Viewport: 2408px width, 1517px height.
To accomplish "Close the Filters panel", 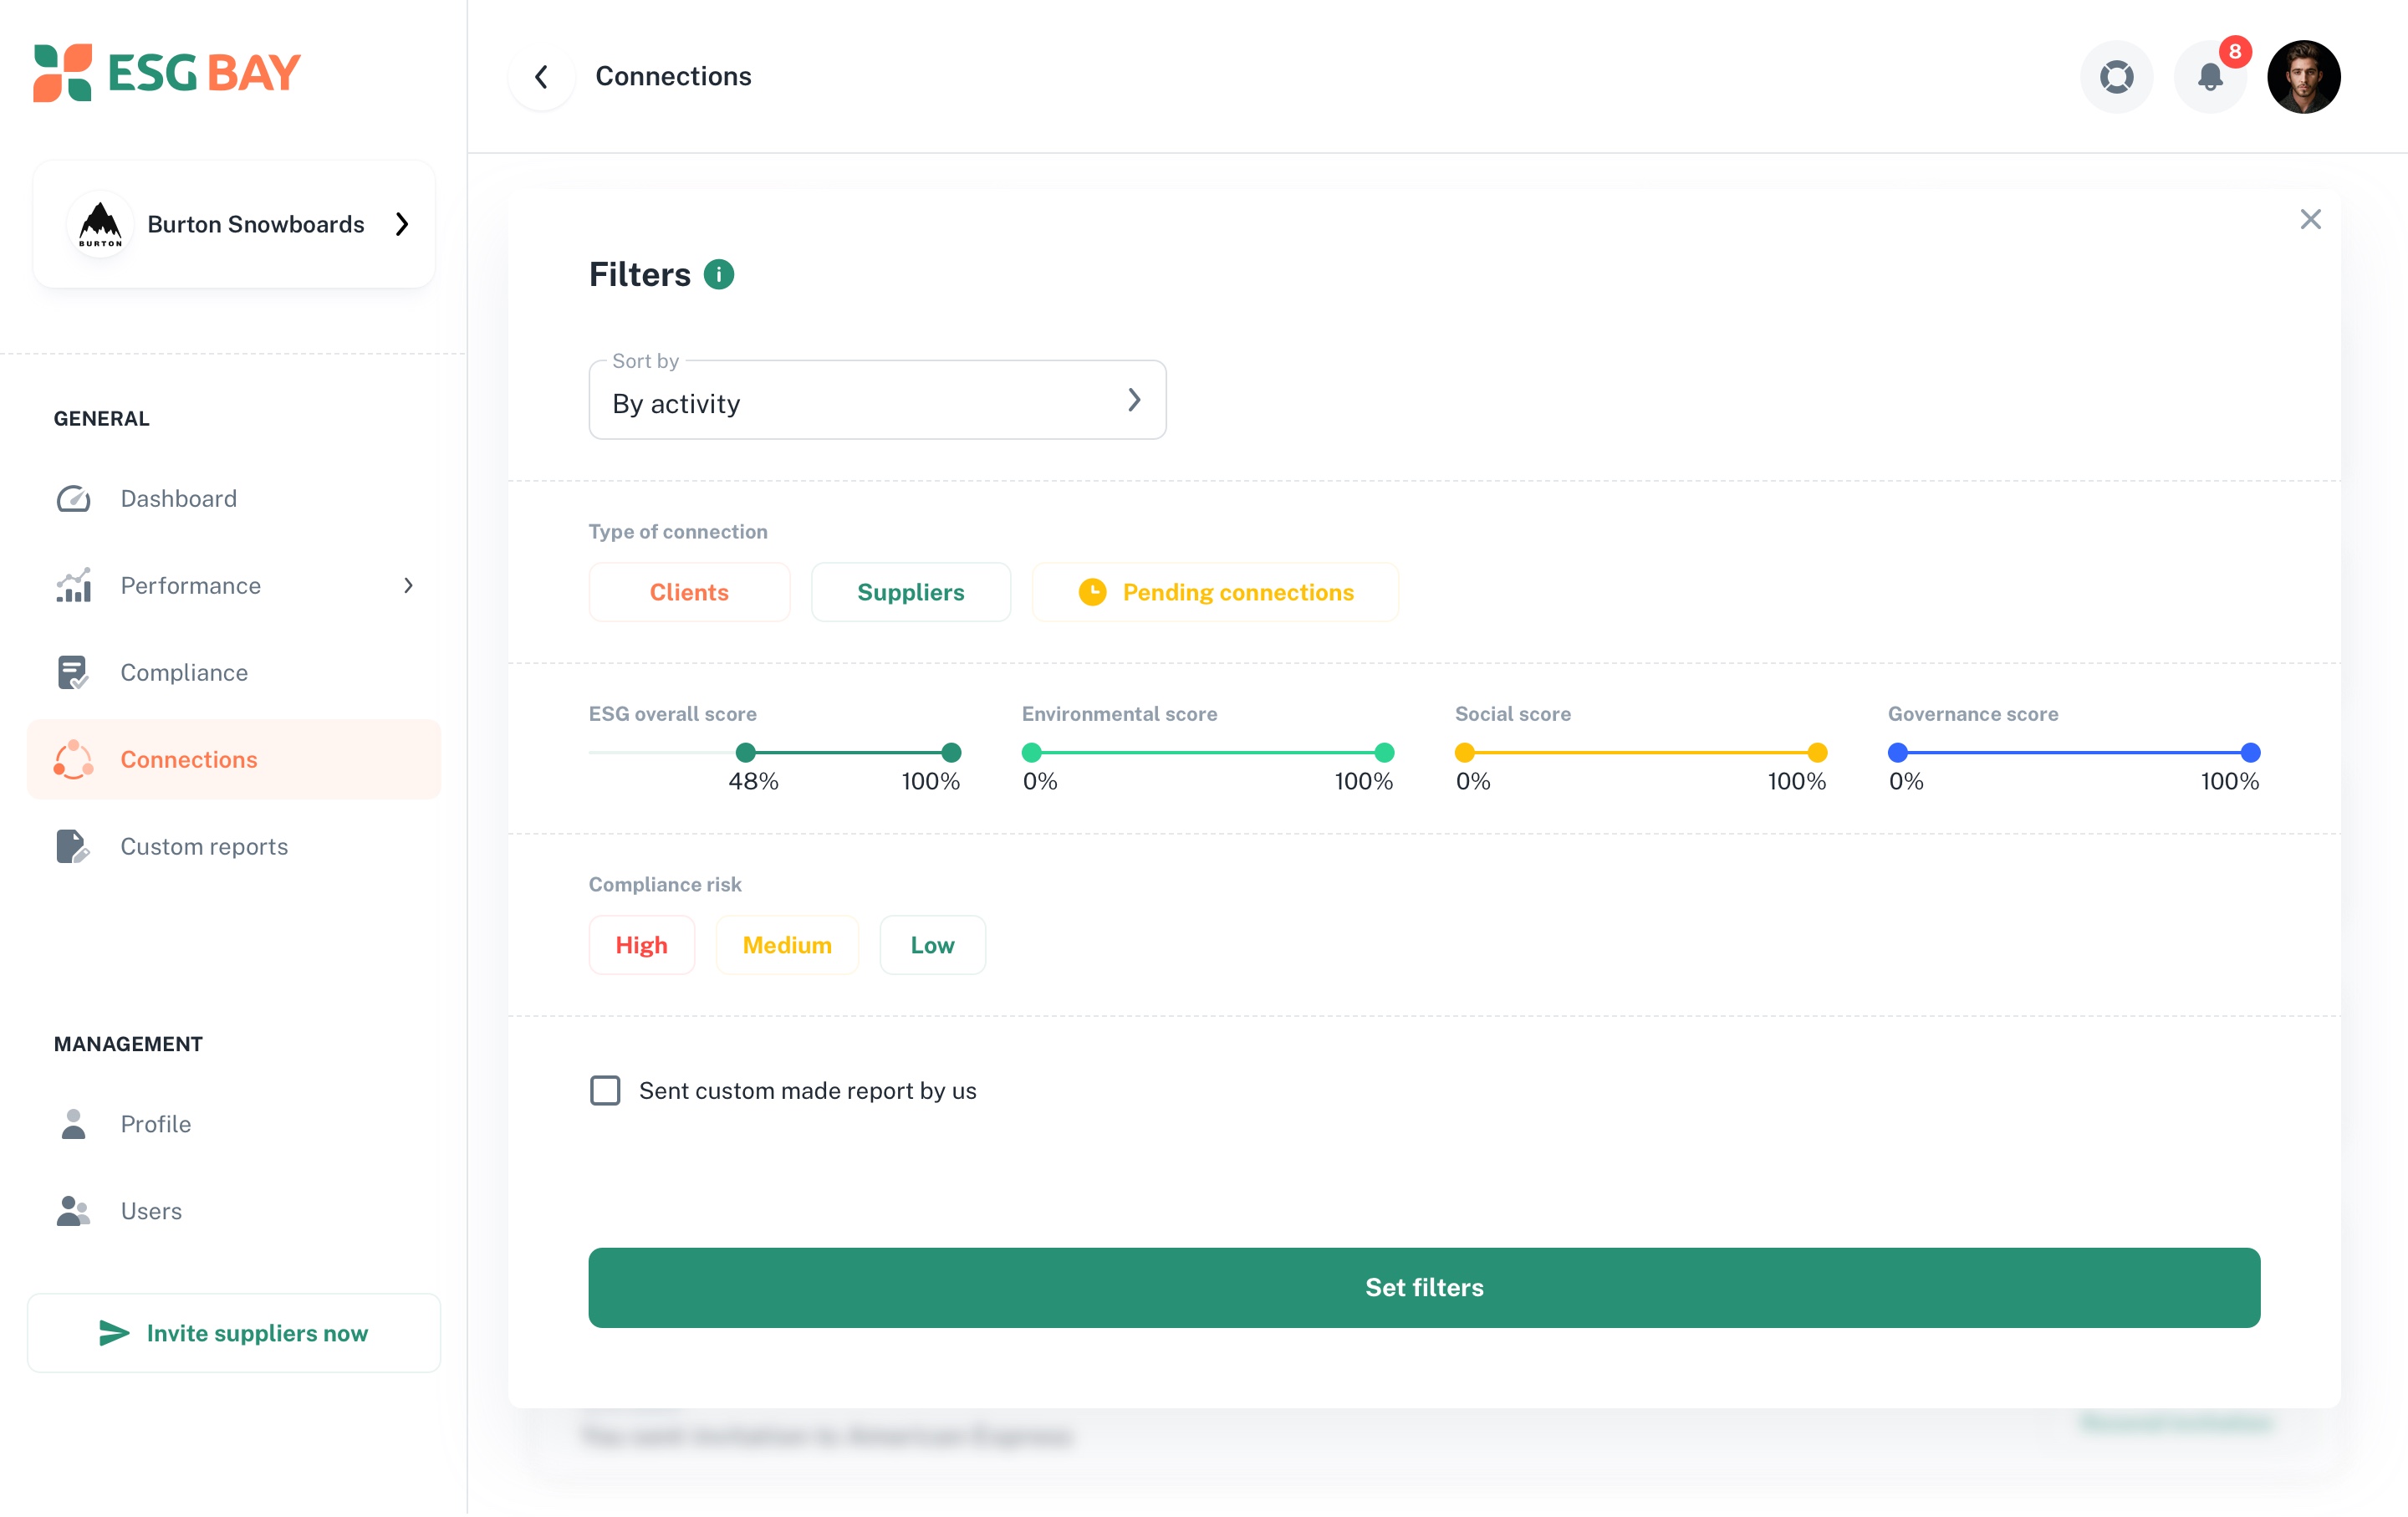I will click(2310, 220).
